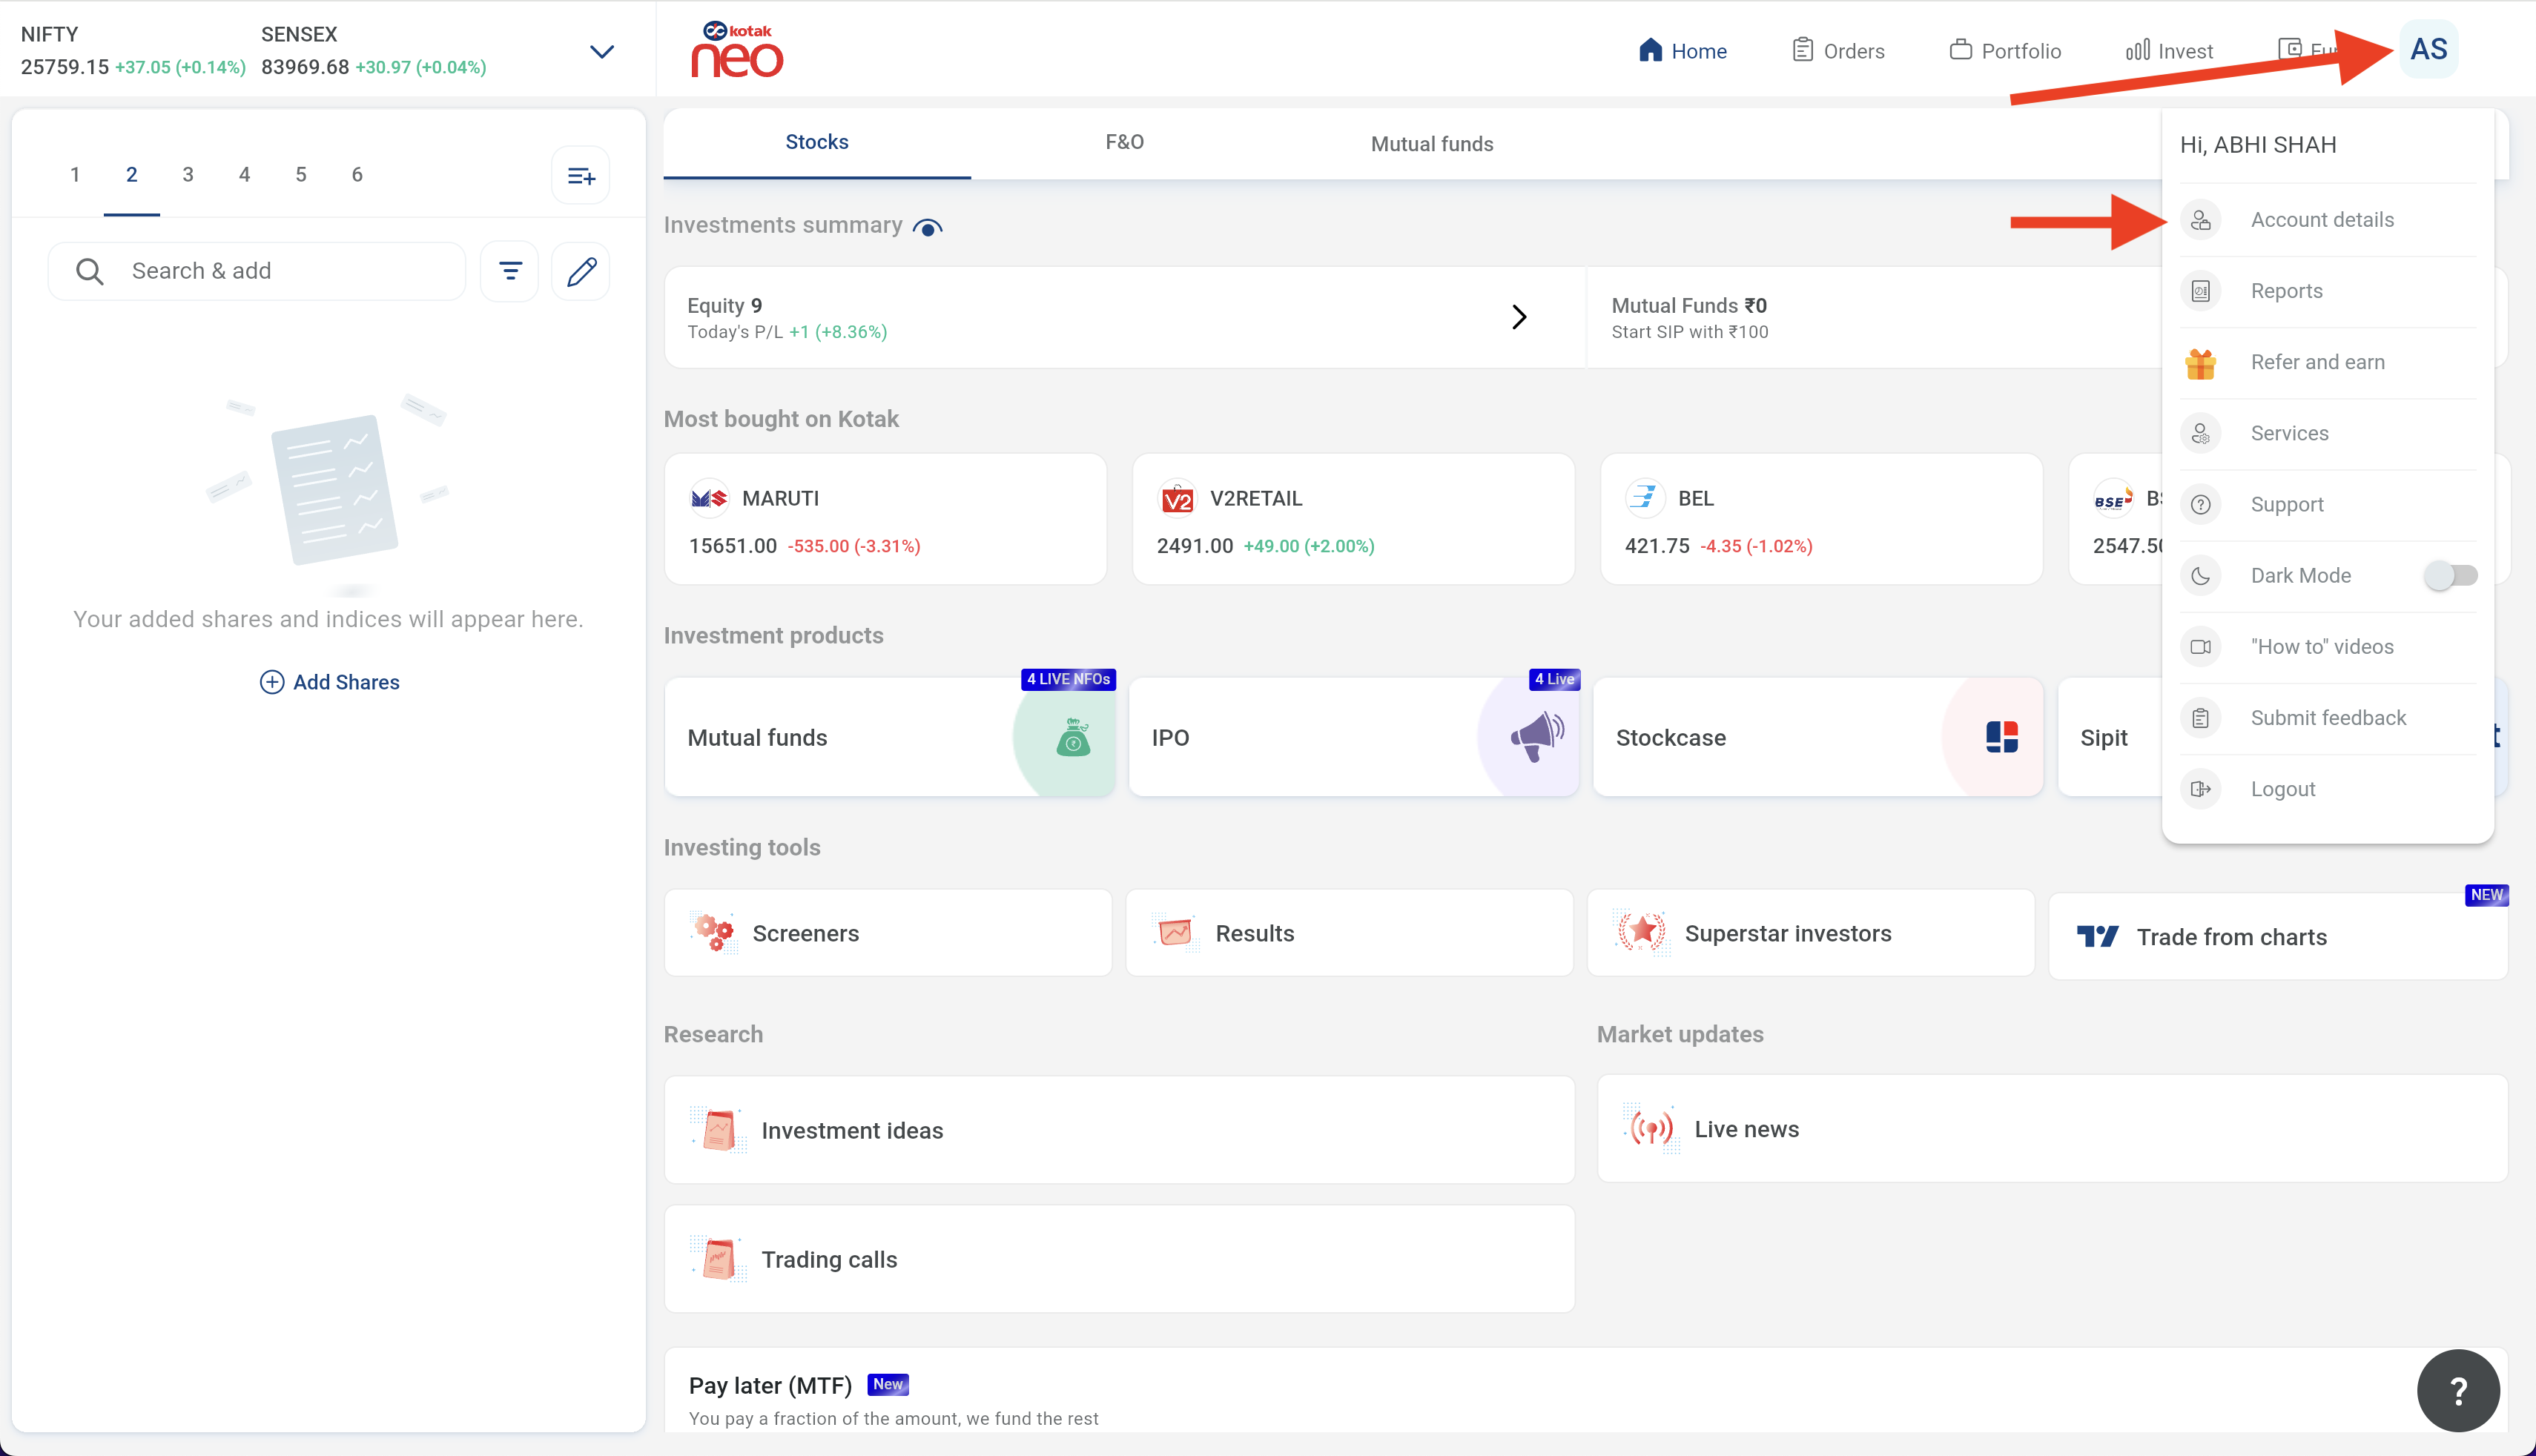Expand Equity summary with the chevron arrow
The width and height of the screenshot is (2536, 1456).
click(x=1519, y=317)
